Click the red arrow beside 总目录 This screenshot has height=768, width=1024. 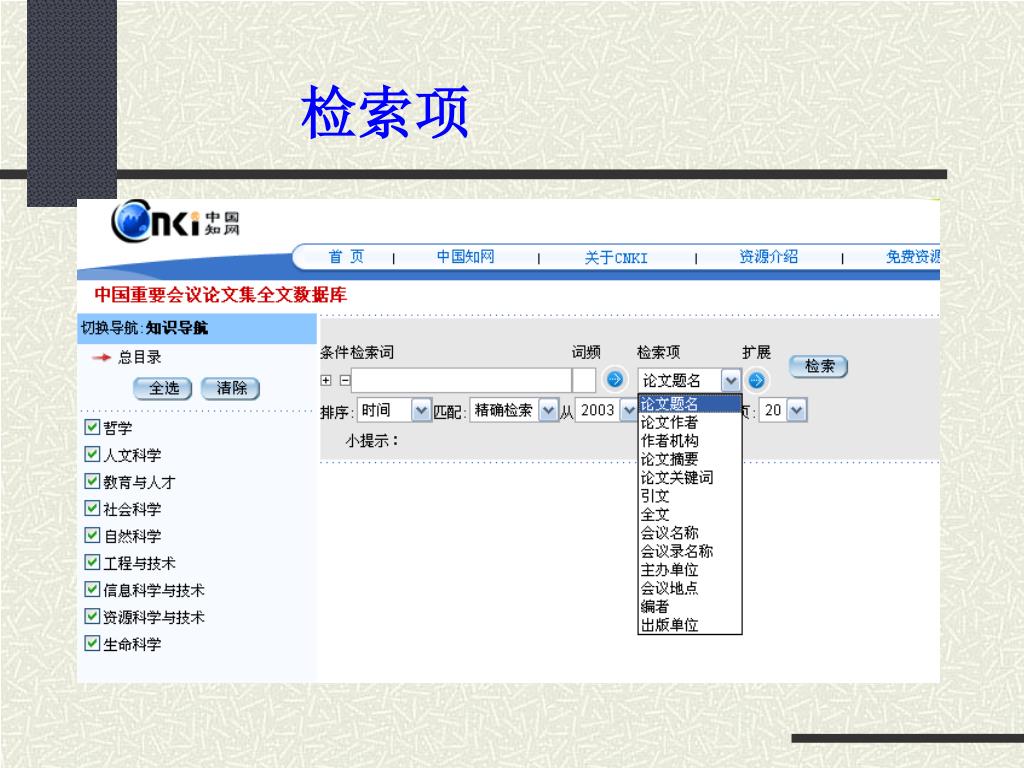click(x=101, y=357)
